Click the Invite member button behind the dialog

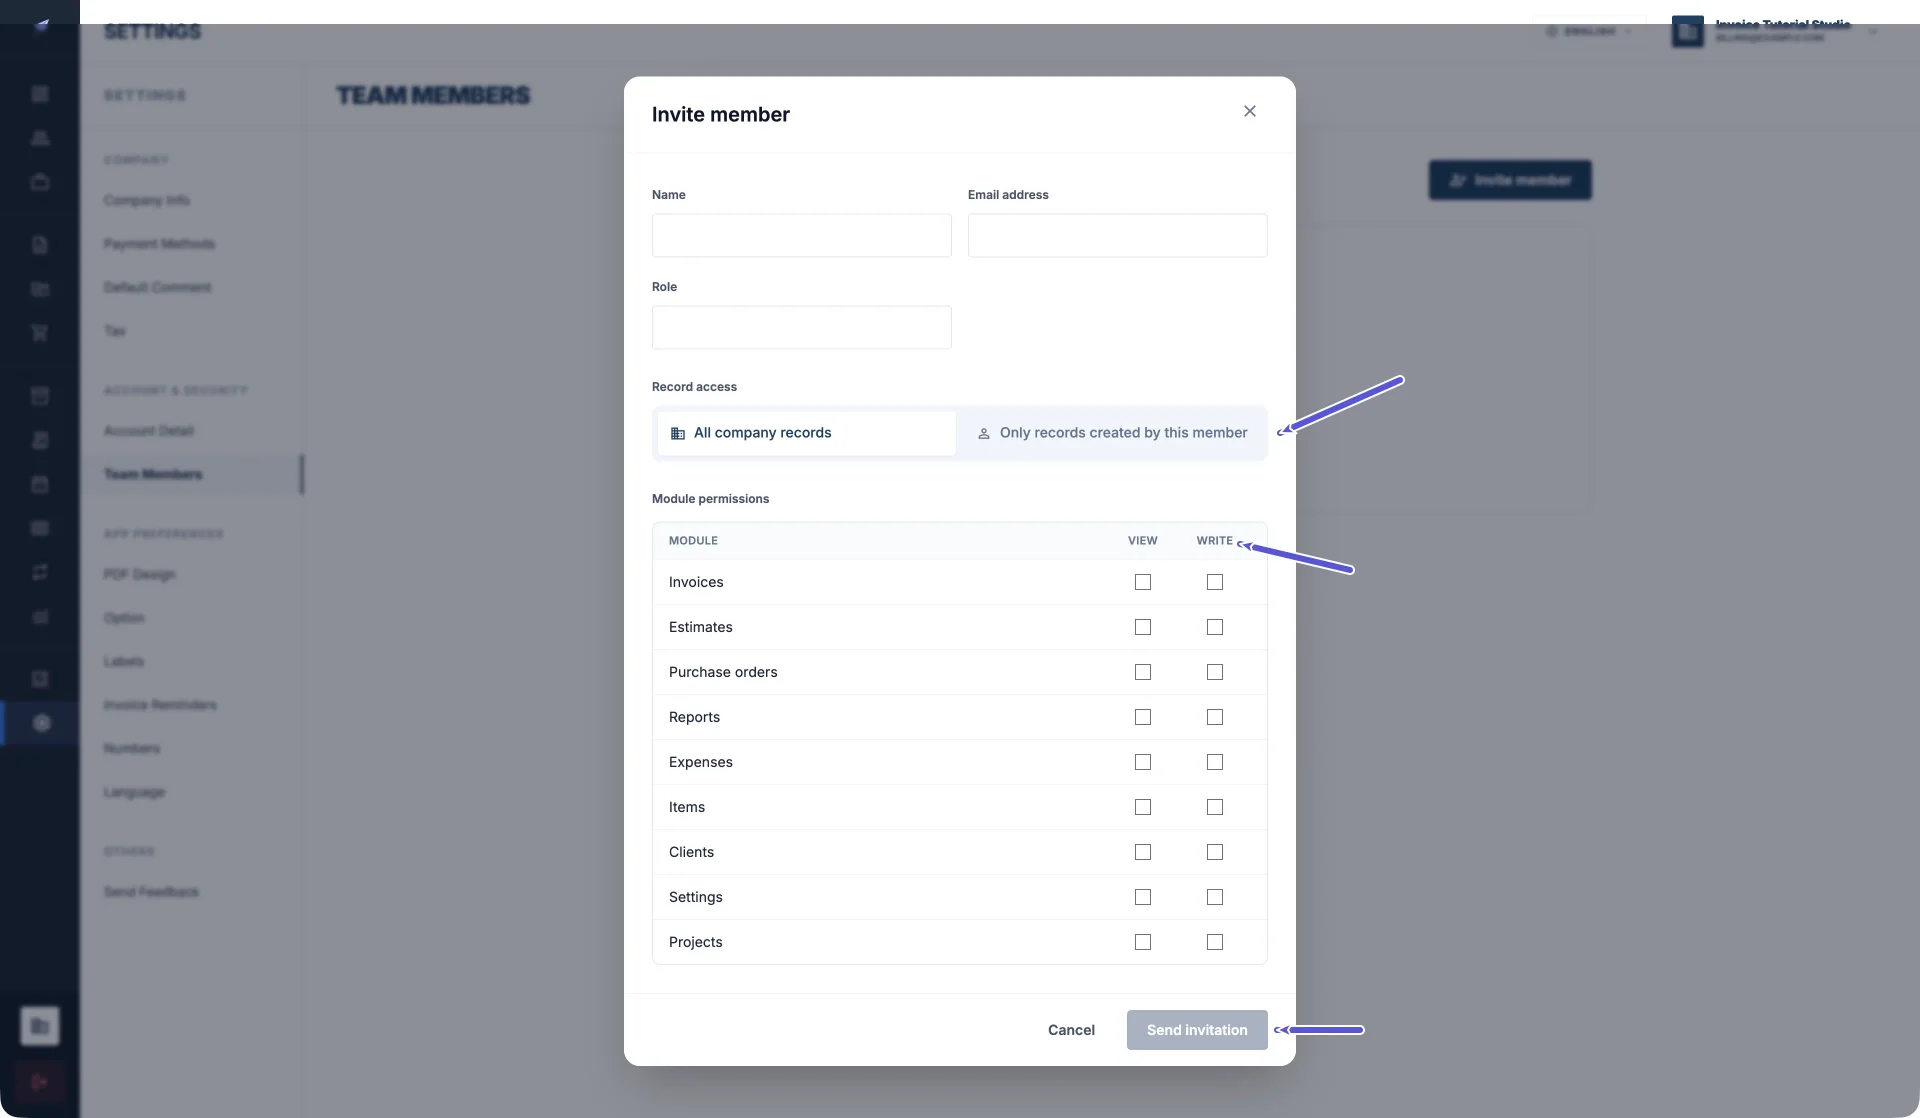[1510, 180]
